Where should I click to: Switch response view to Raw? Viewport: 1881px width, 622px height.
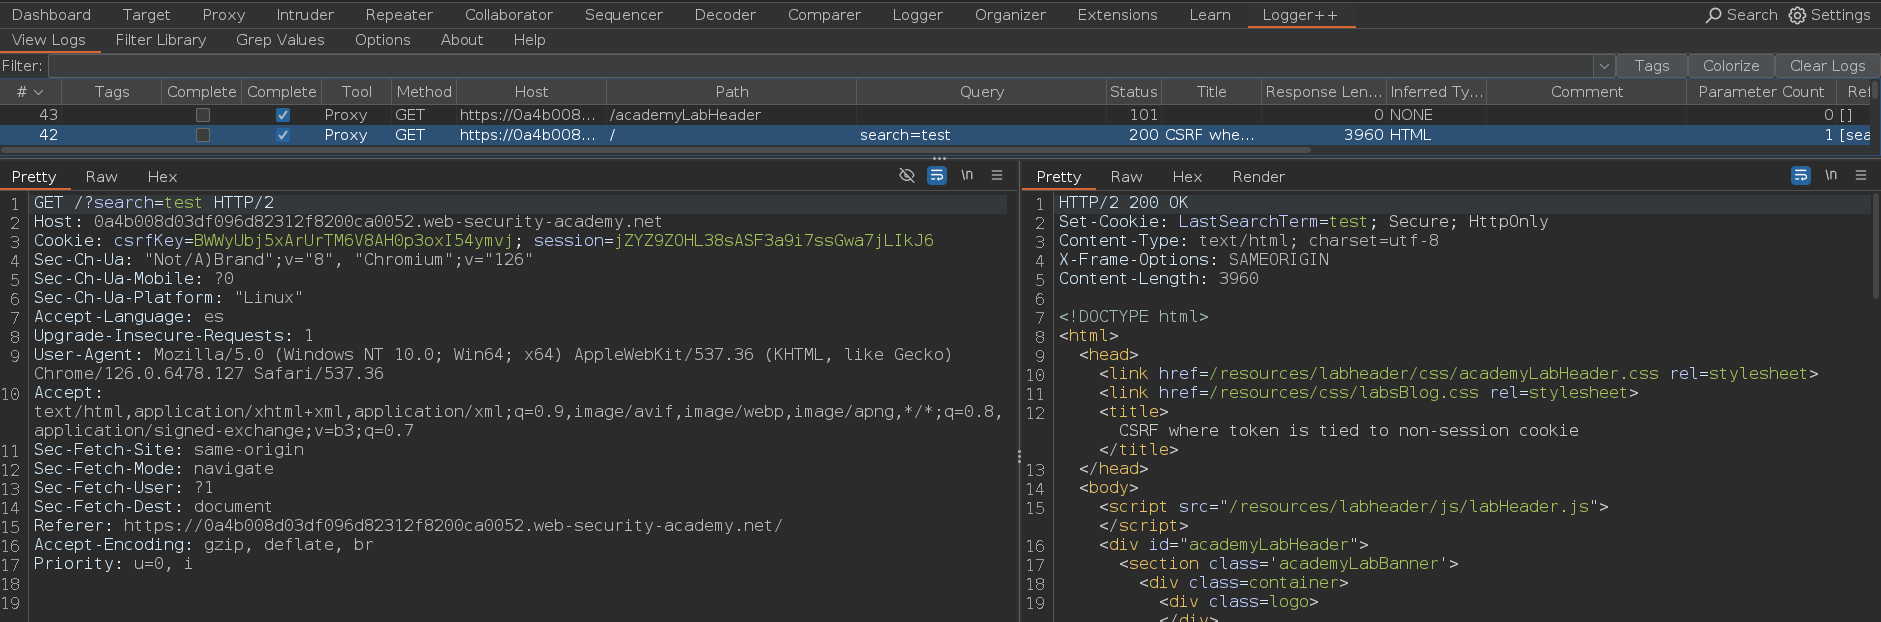[1126, 177]
